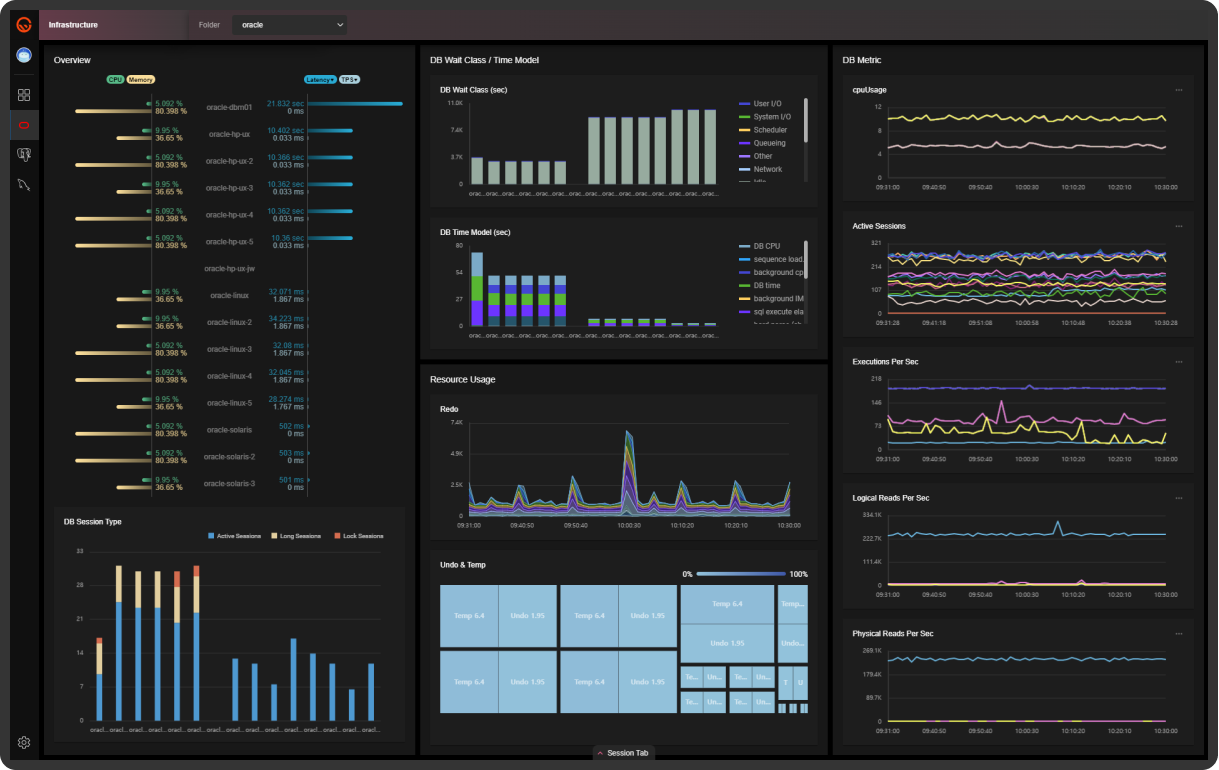Expand the Session Tab at the bottom

click(x=624, y=753)
